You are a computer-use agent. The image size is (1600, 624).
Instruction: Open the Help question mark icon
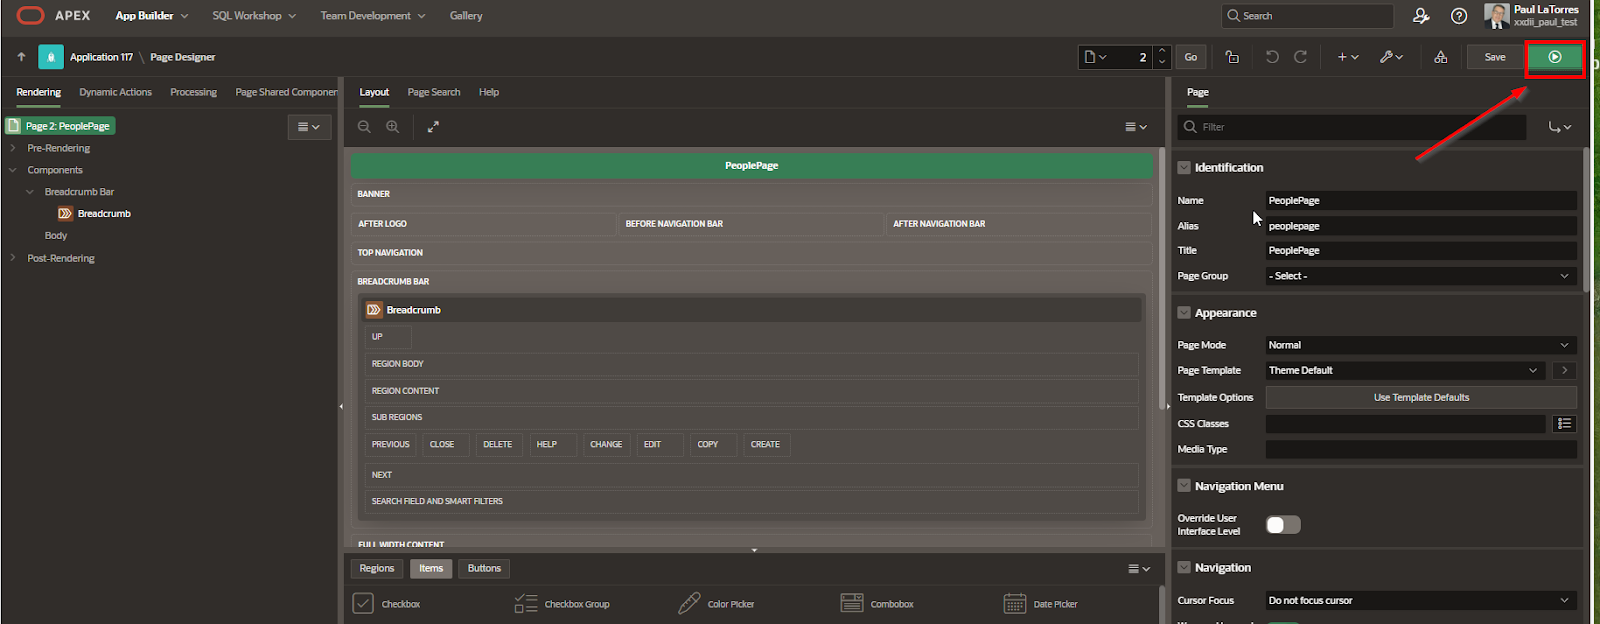pos(1459,16)
